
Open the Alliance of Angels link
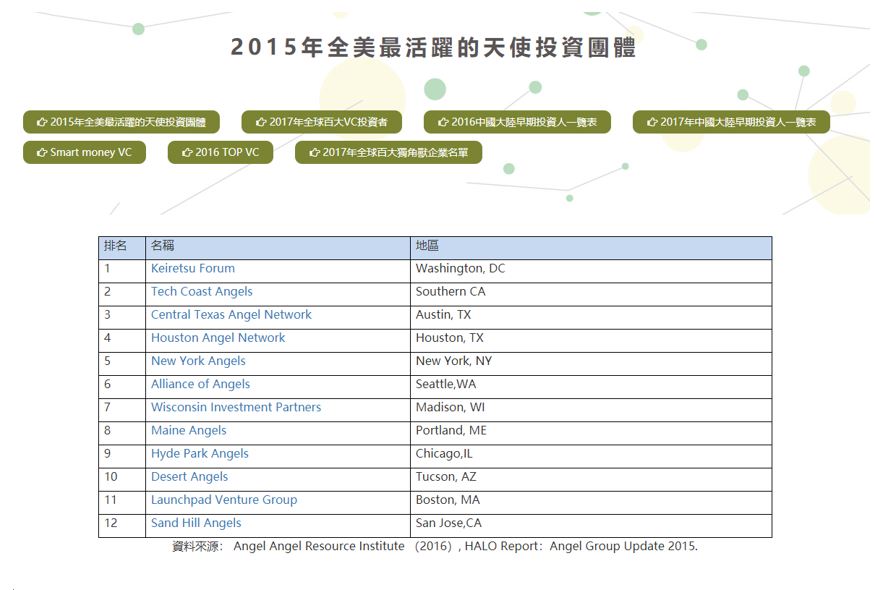(200, 384)
